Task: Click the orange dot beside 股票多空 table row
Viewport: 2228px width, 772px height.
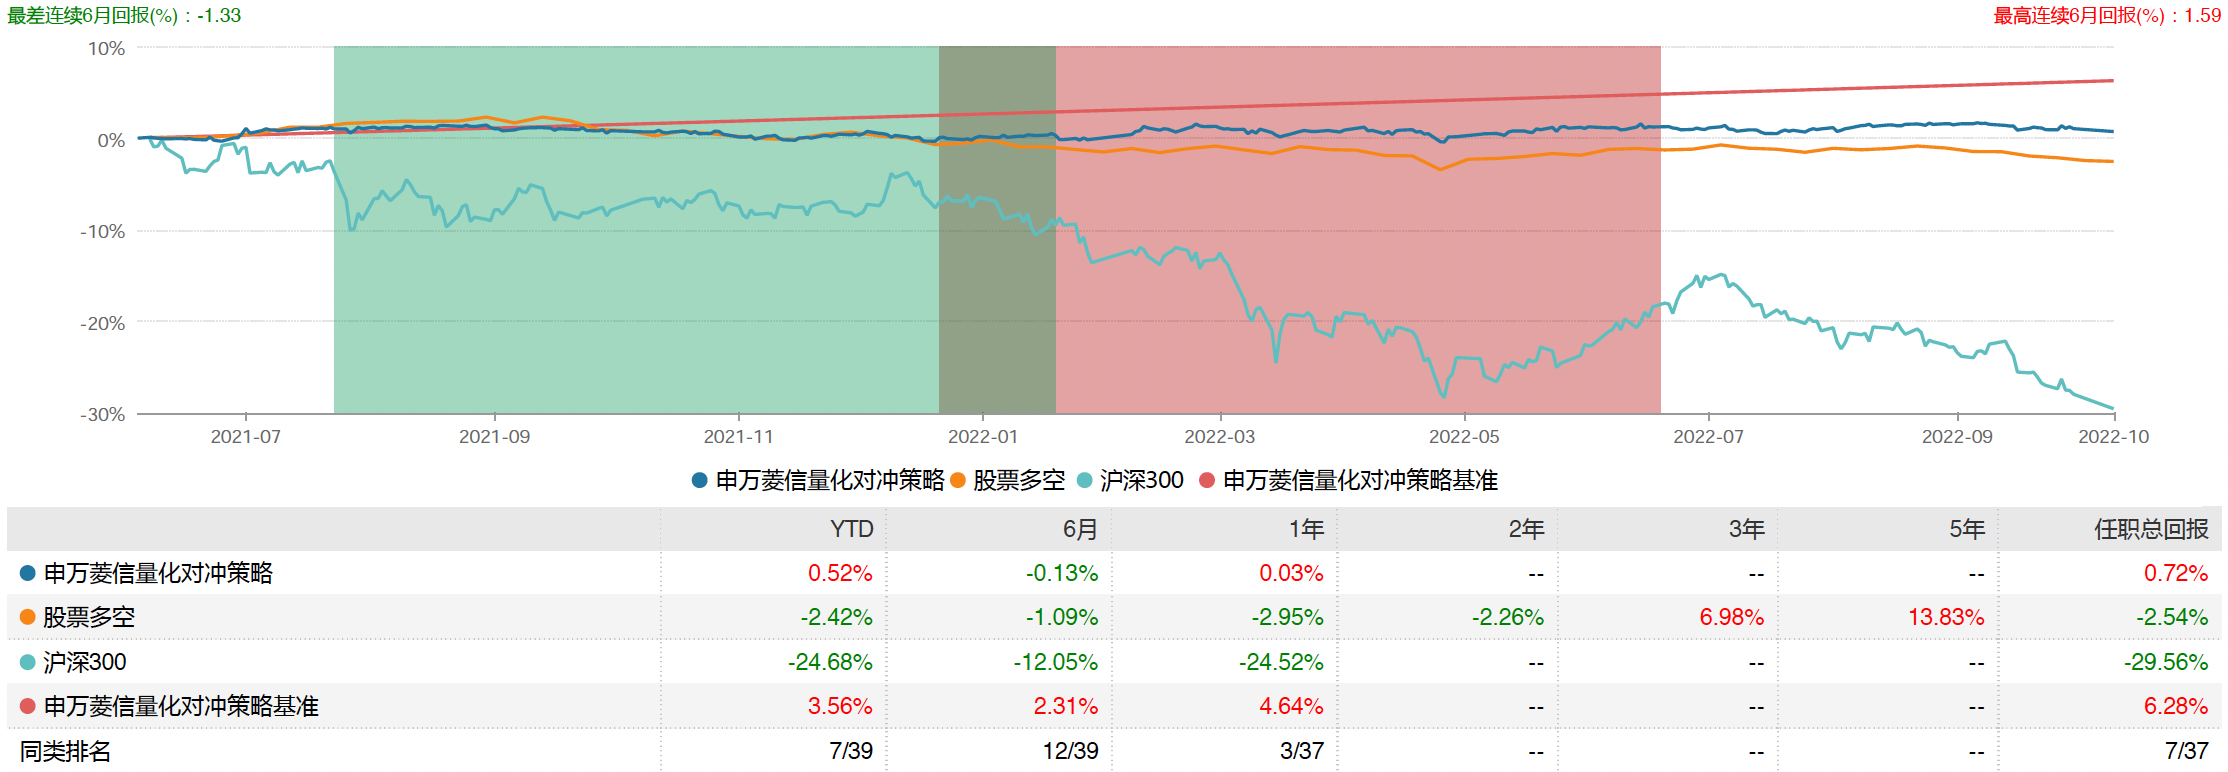Action: pos(28,617)
